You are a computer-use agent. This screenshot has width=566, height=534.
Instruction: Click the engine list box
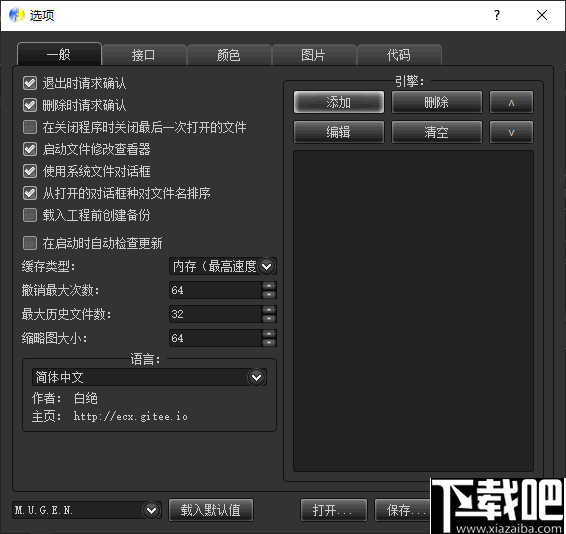tap(413, 311)
